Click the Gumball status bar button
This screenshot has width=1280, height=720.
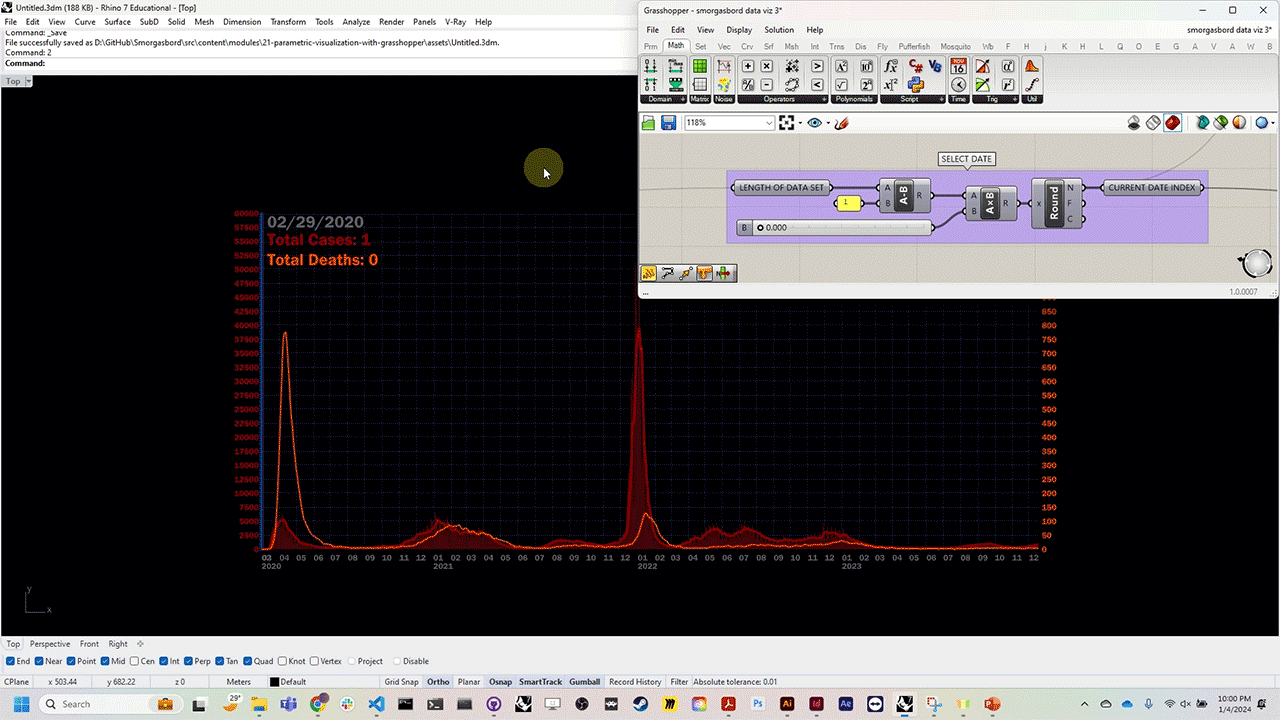[x=584, y=681]
